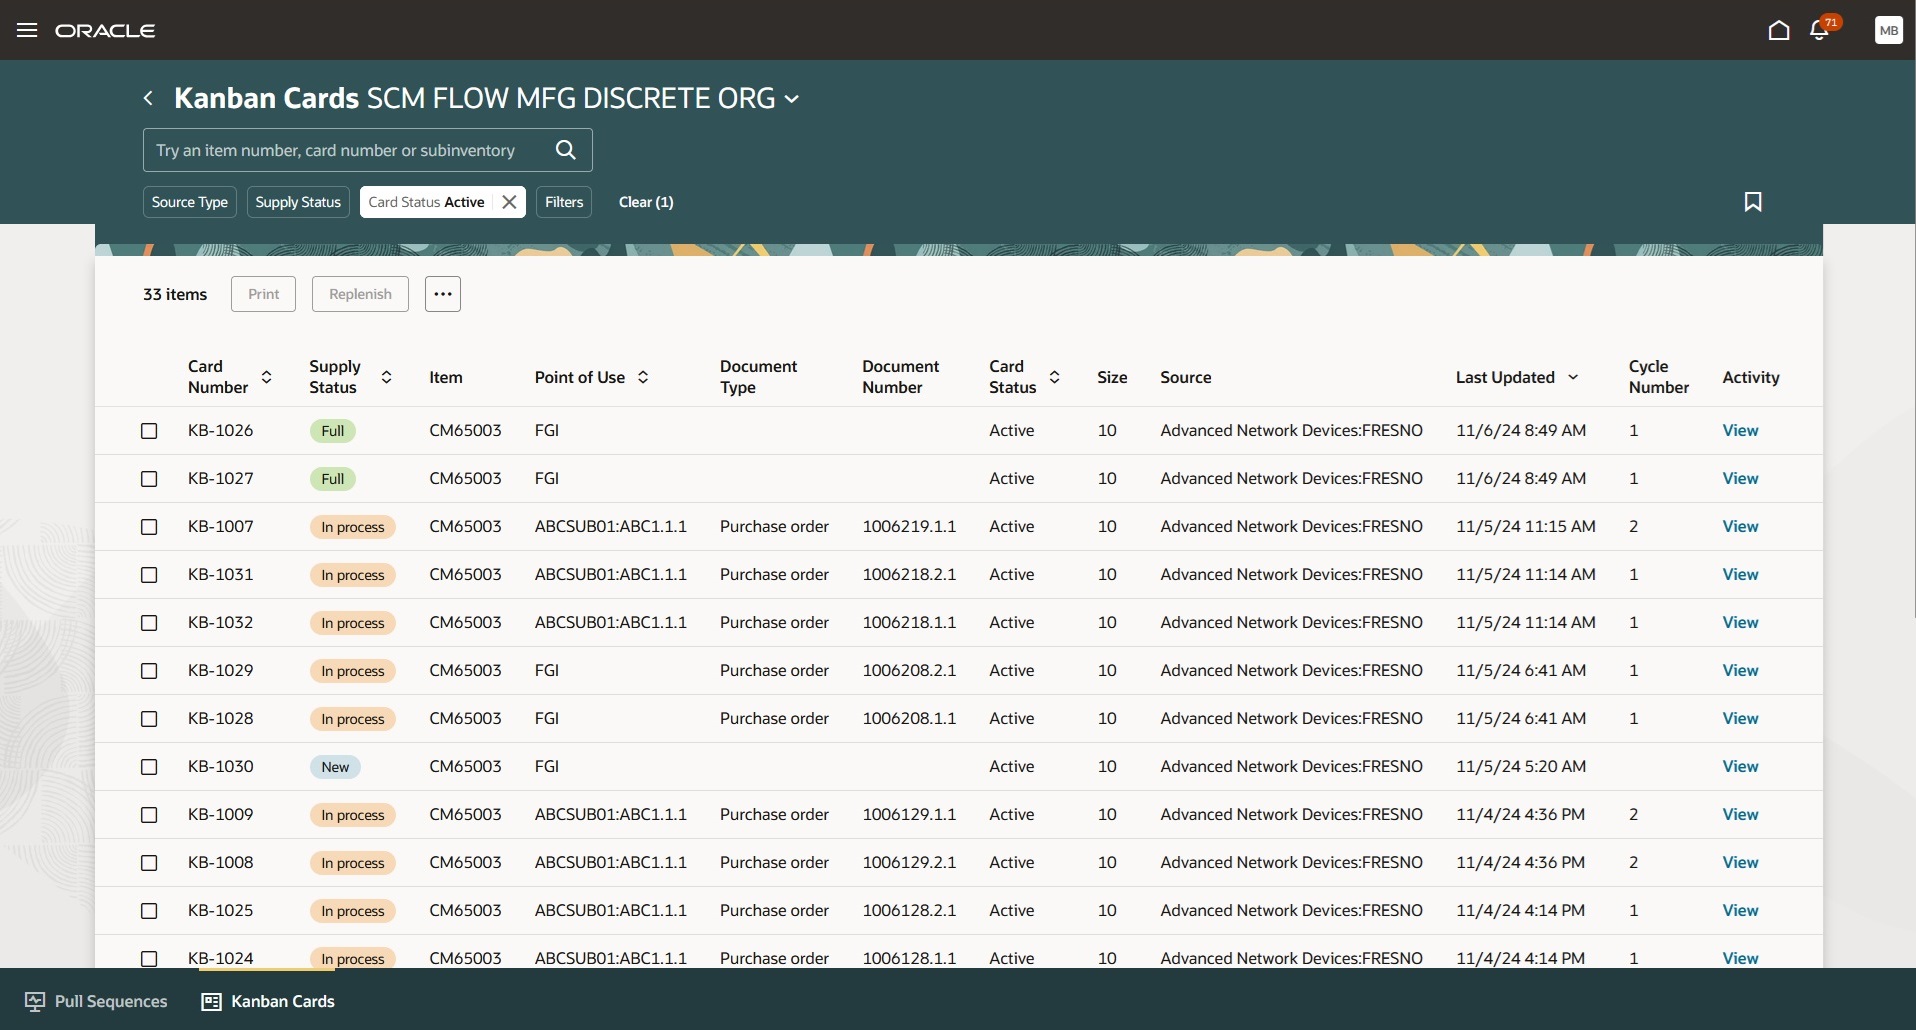This screenshot has width=1916, height=1030.
Task: Open the more actions ellipsis menu
Action: [x=443, y=293]
